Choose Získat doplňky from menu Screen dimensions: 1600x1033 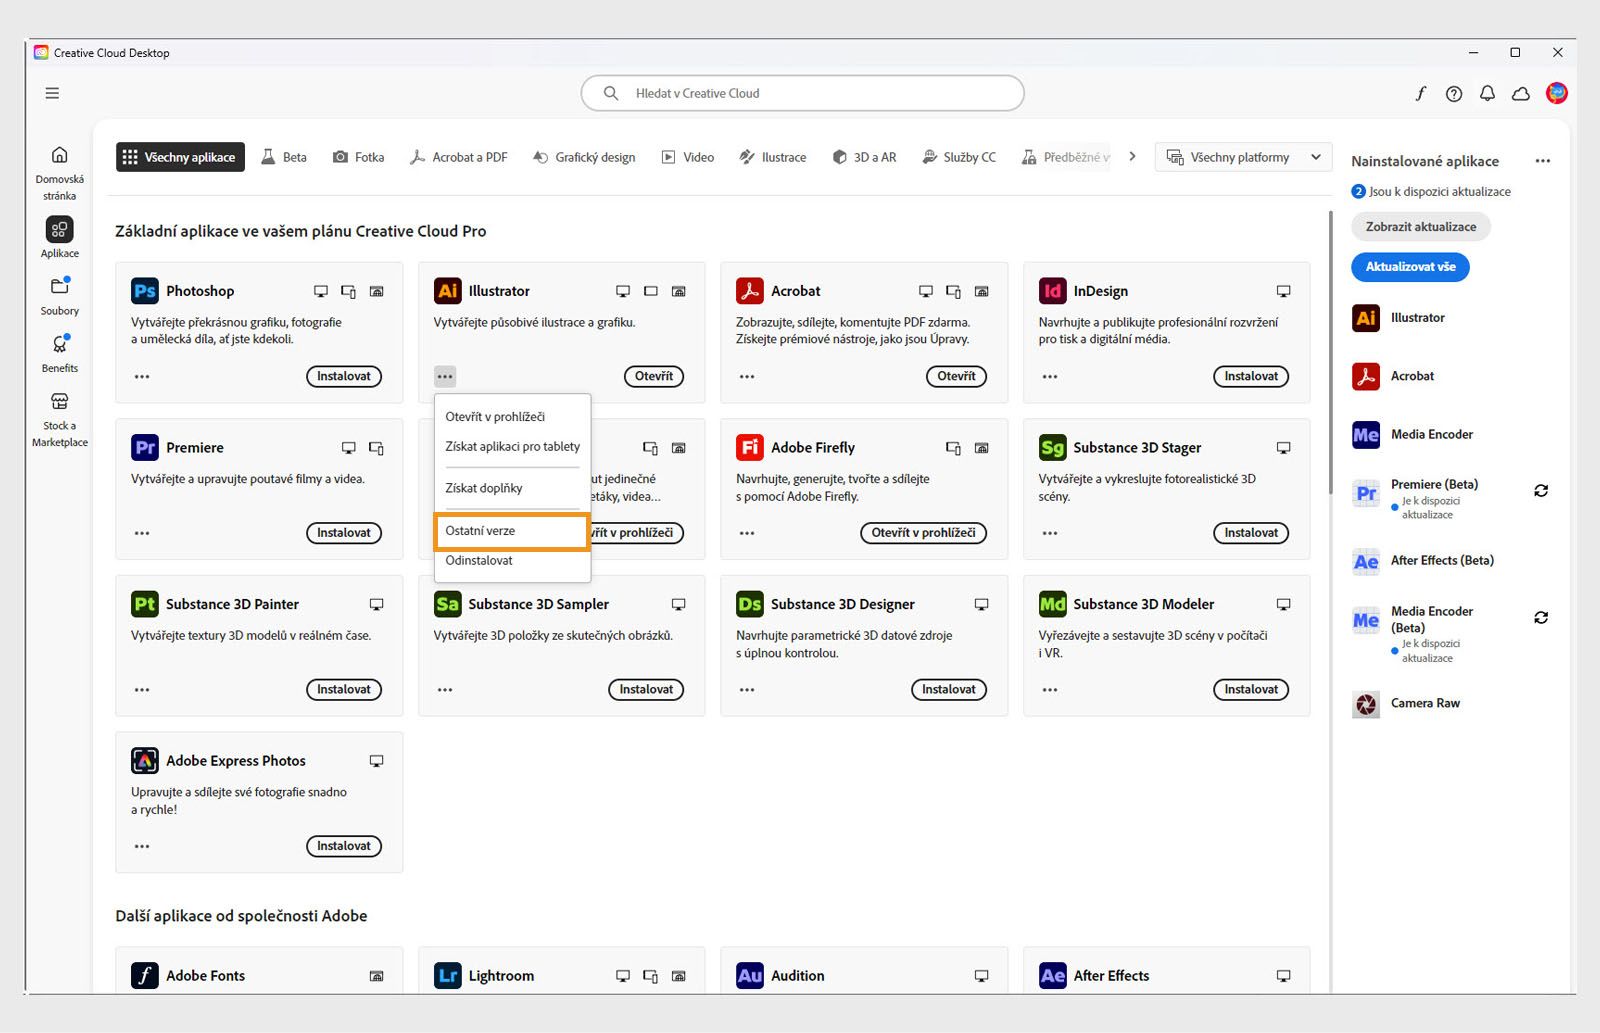tap(512, 488)
